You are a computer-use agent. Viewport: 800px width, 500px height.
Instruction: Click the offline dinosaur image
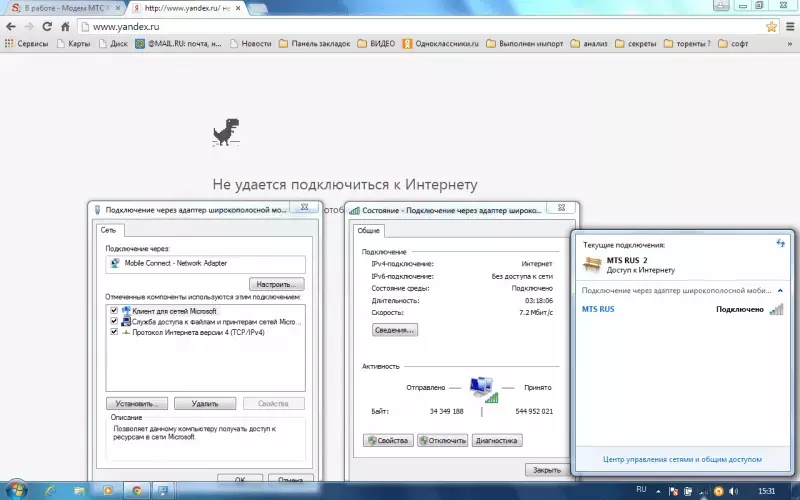click(226, 132)
